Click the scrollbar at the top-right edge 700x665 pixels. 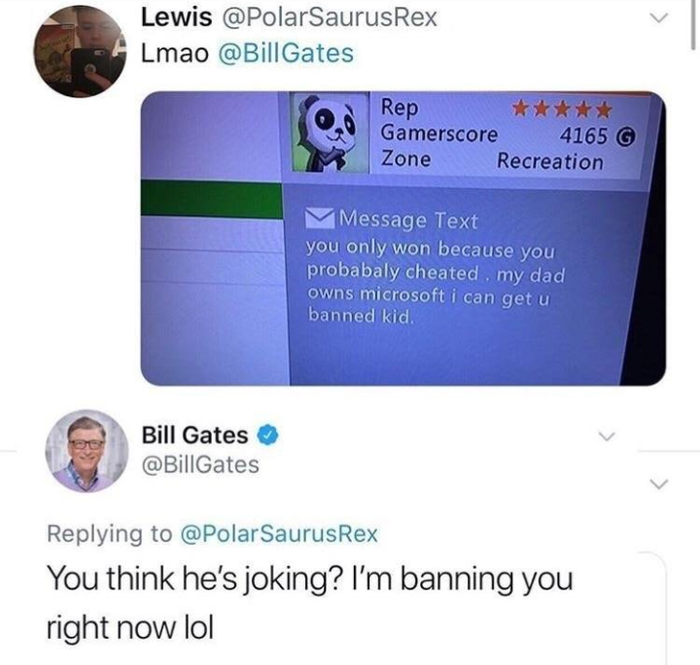(693, 25)
